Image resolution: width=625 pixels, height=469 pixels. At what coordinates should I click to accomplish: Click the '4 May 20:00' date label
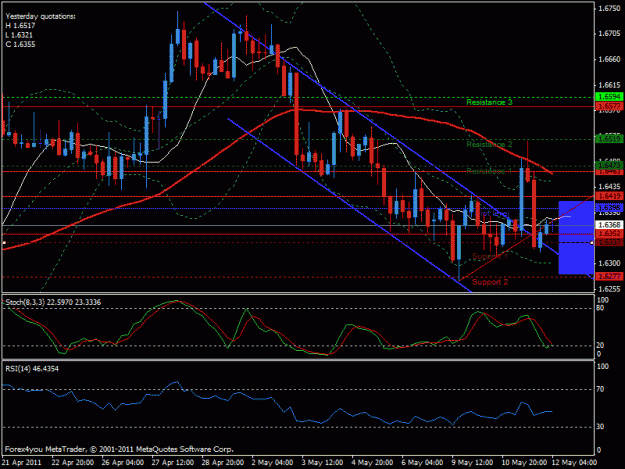click(372, 463)
